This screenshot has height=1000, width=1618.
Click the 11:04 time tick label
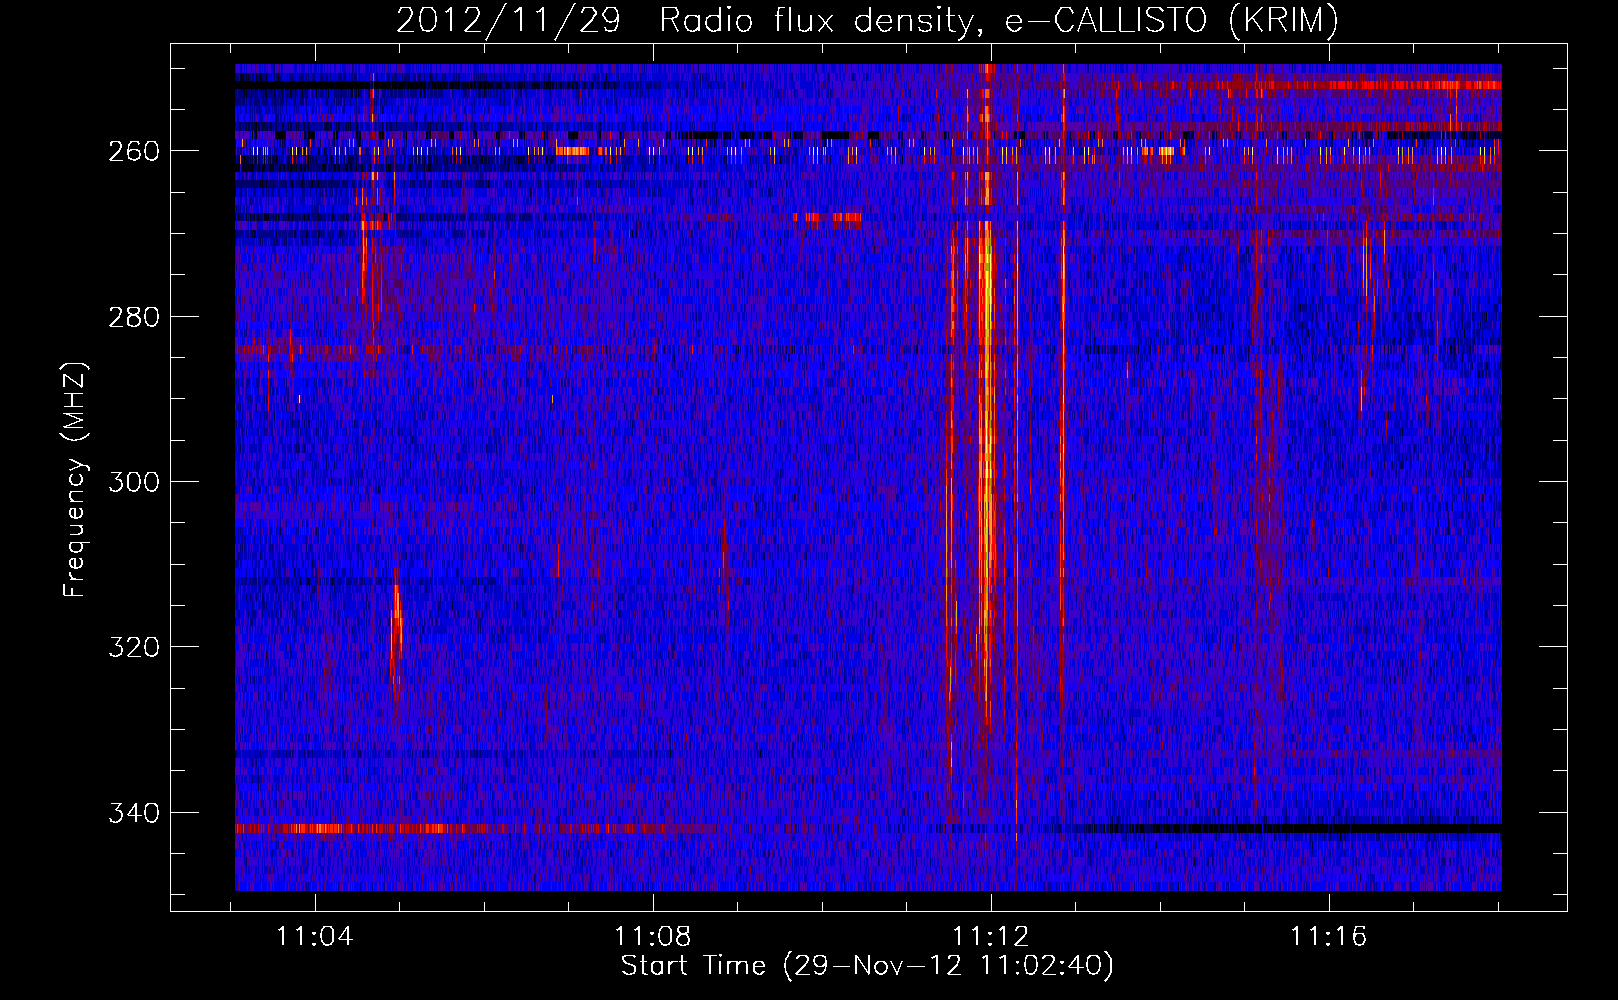(x=315, y=937)
